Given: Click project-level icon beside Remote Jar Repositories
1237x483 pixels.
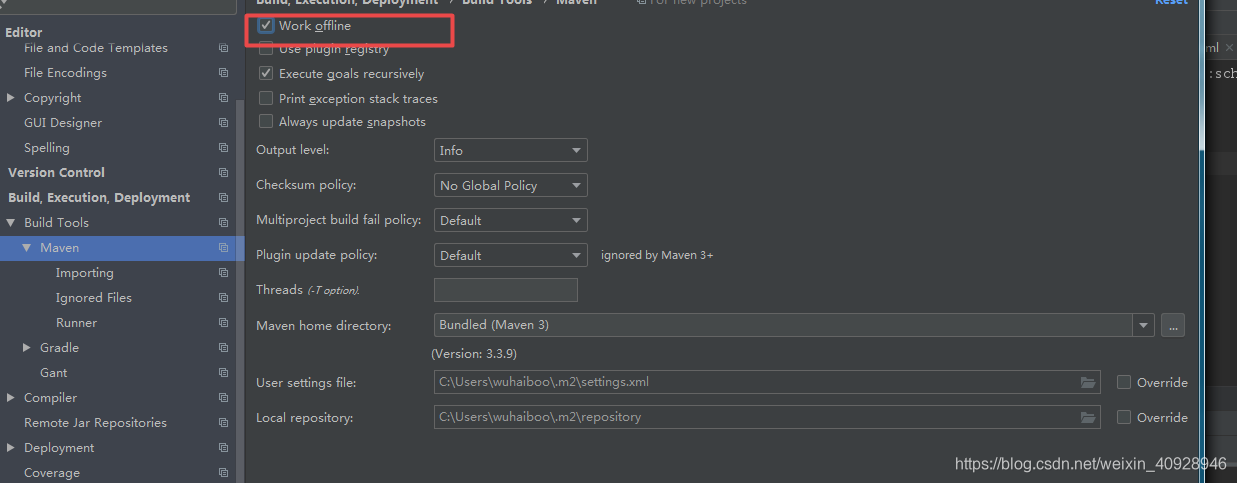Looking at the screenshot, I should (x=223, y=423).
